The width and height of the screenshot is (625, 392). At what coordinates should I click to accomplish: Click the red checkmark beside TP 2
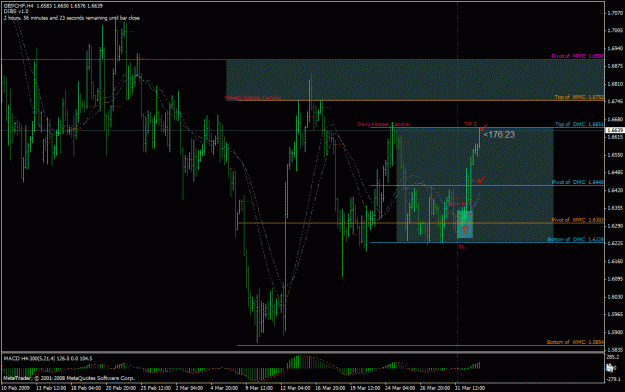484,128
